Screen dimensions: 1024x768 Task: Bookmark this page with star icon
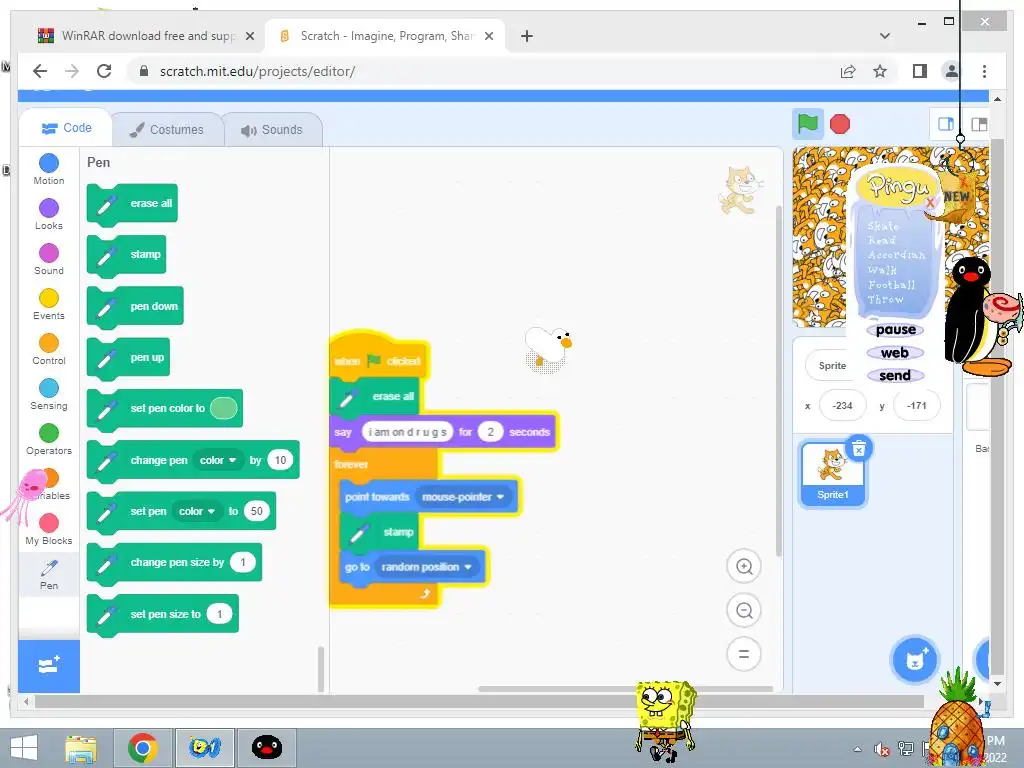pos(880,71)
